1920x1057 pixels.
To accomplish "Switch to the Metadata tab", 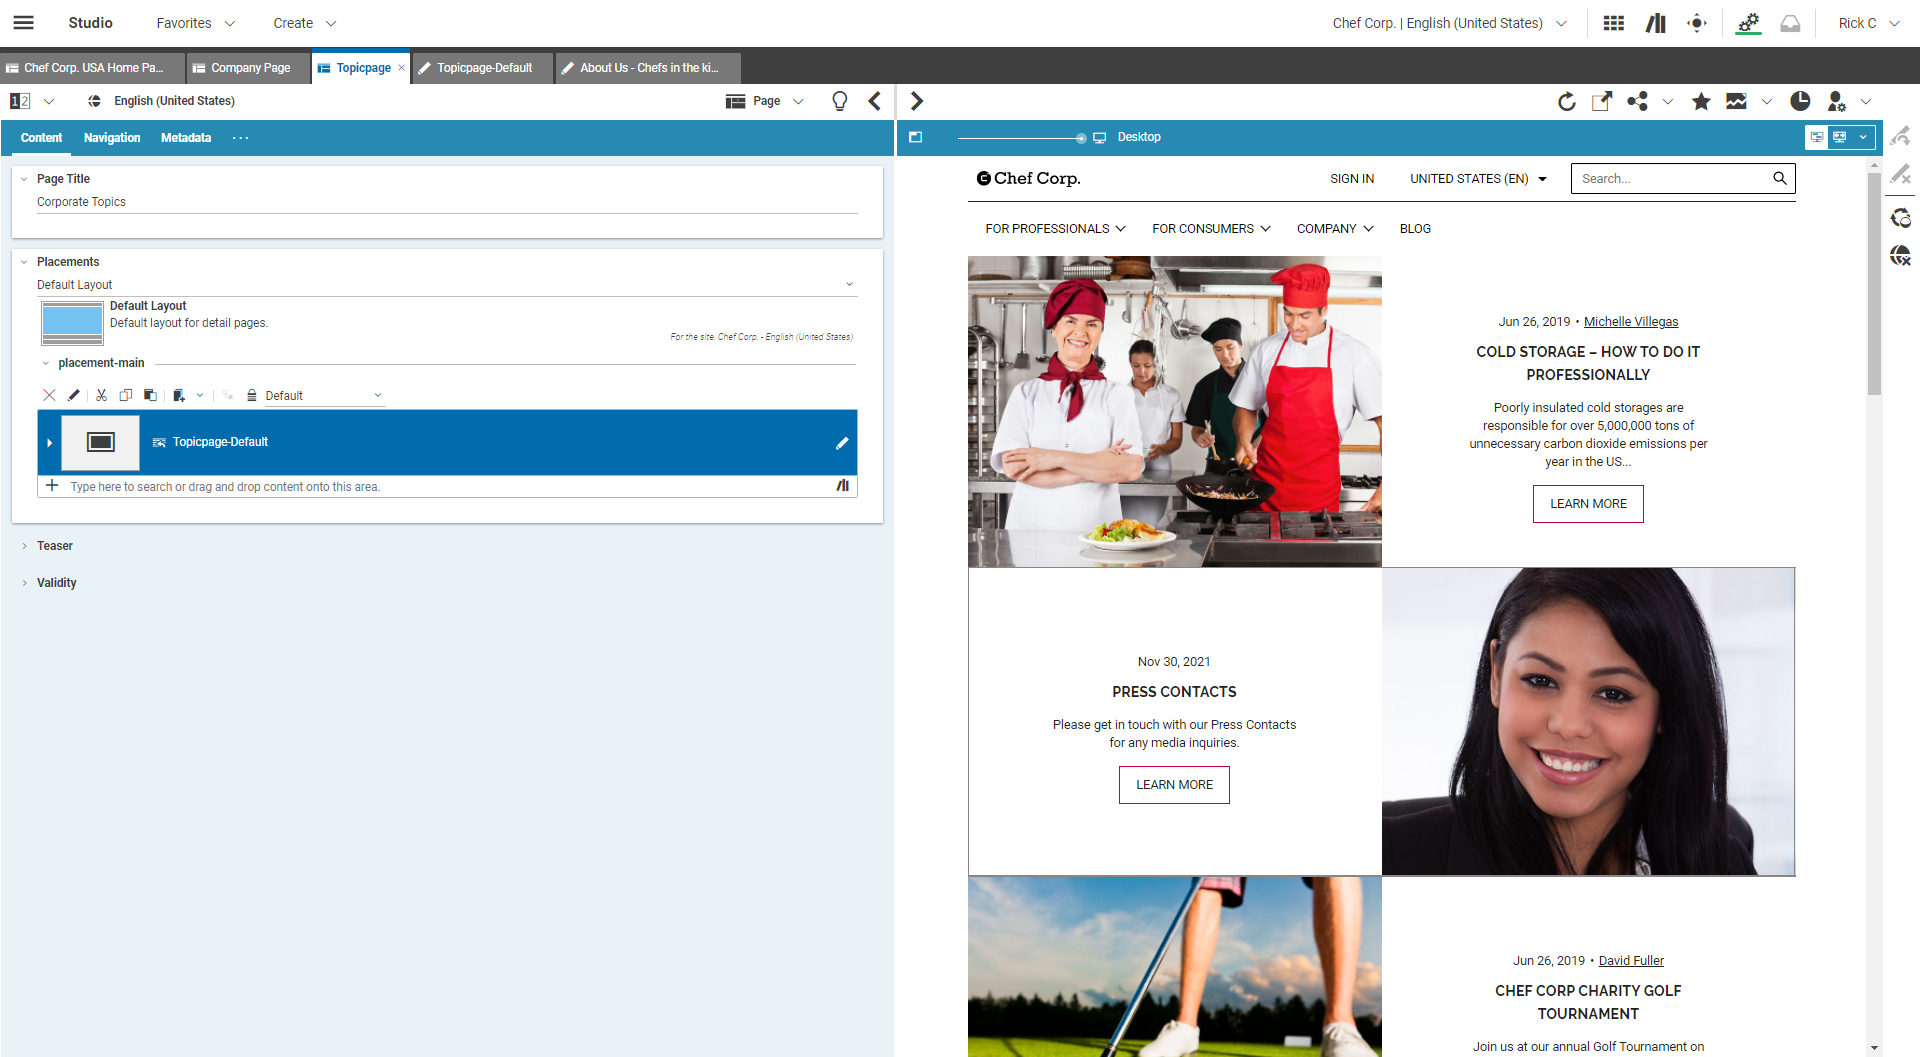I will pyautogui.click(x=186, y=138).
